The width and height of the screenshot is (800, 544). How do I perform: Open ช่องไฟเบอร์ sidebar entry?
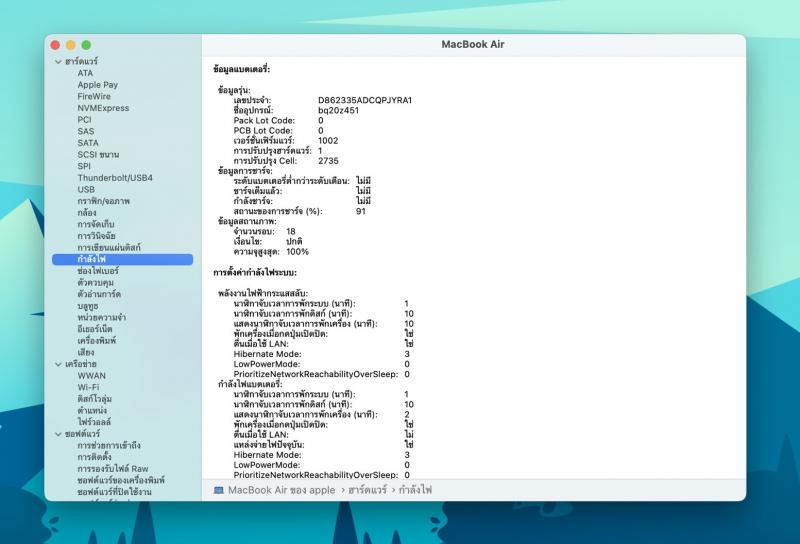point(97,271)
